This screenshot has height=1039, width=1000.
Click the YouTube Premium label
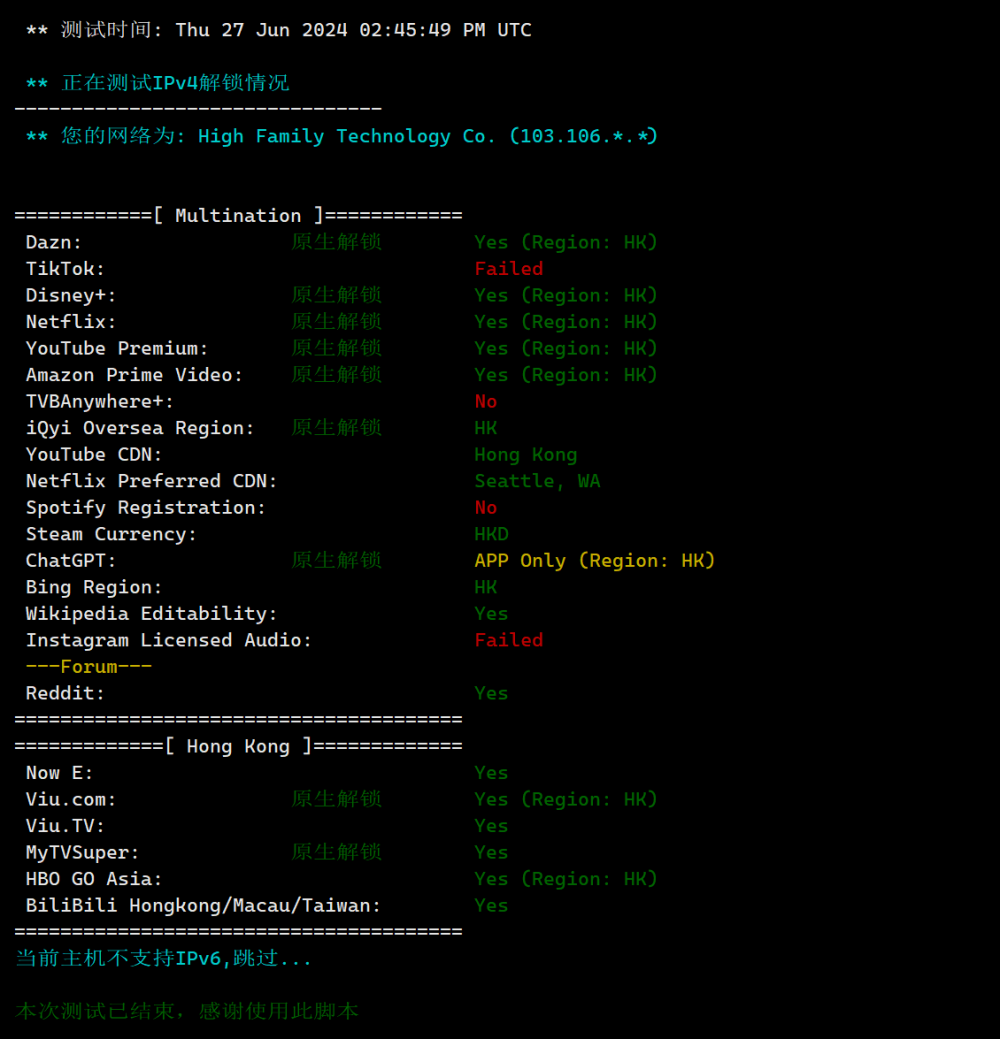pos(117,348)
